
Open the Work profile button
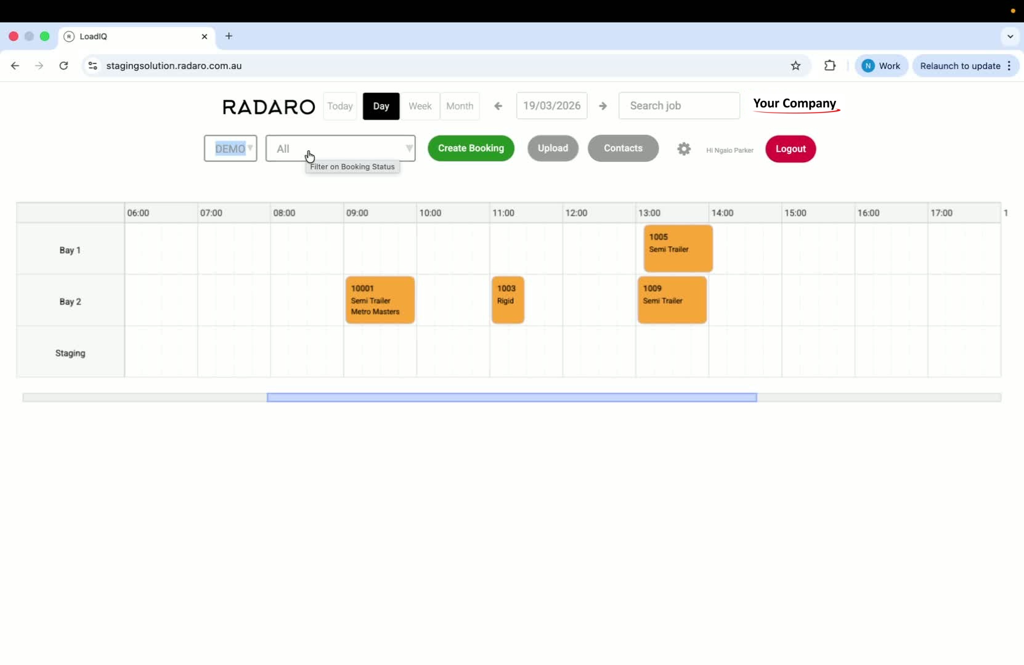coord(881,65)
